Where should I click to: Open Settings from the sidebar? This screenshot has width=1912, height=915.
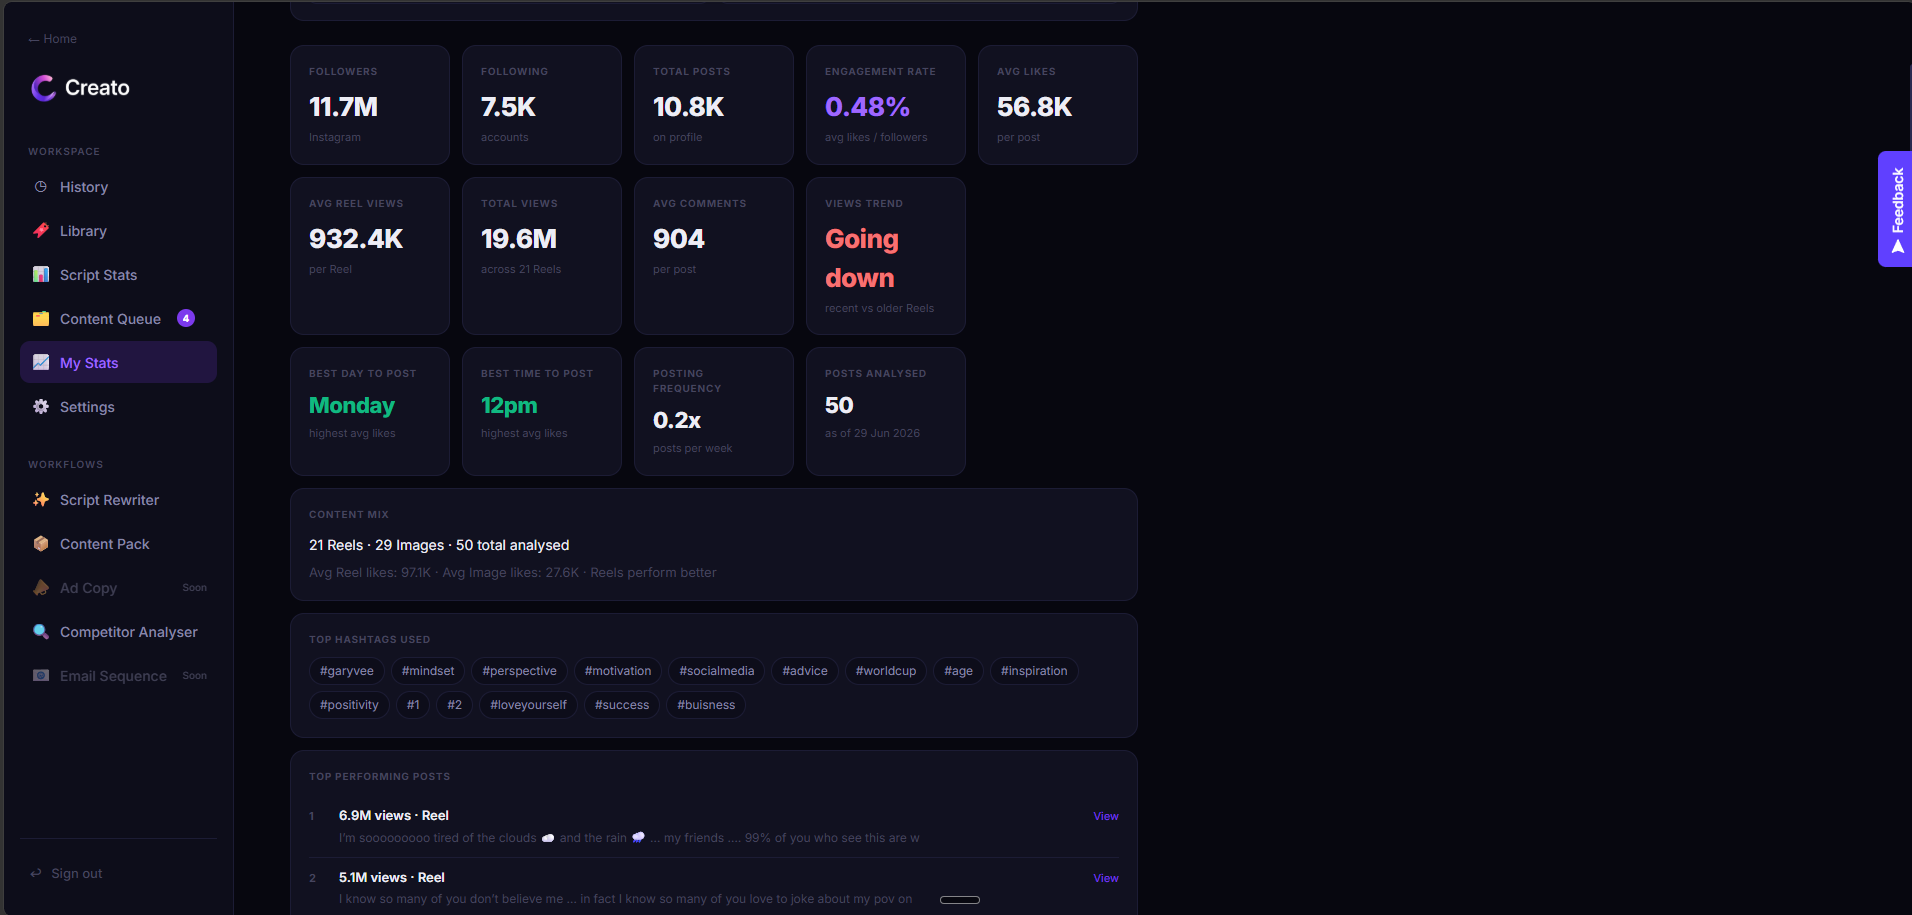[x=118, y=407]
